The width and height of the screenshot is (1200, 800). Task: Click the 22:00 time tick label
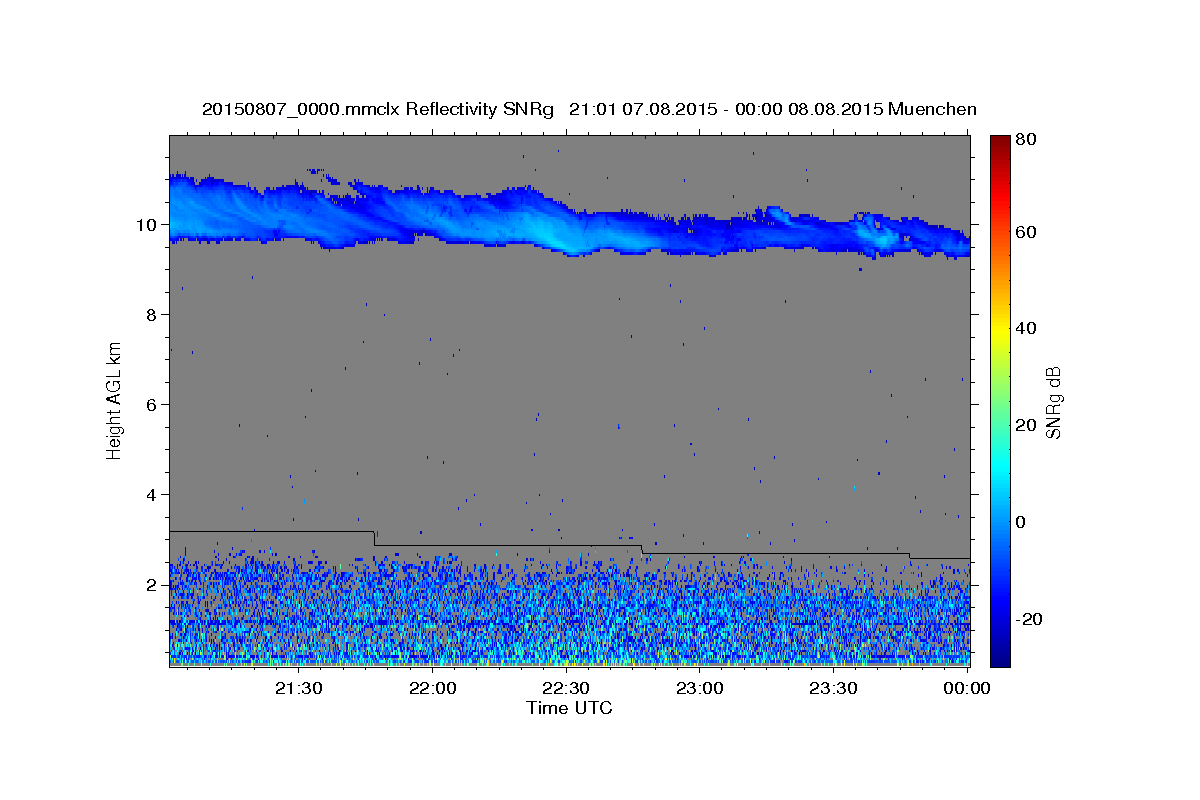433,688
